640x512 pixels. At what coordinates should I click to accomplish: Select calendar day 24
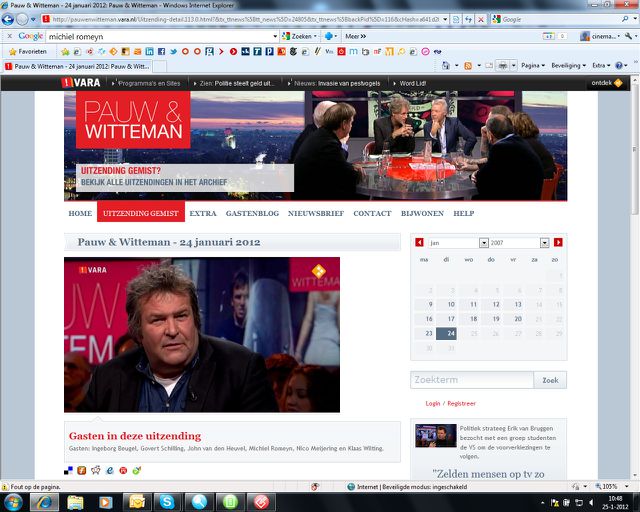pyautogui.click(x=446, y=333)
